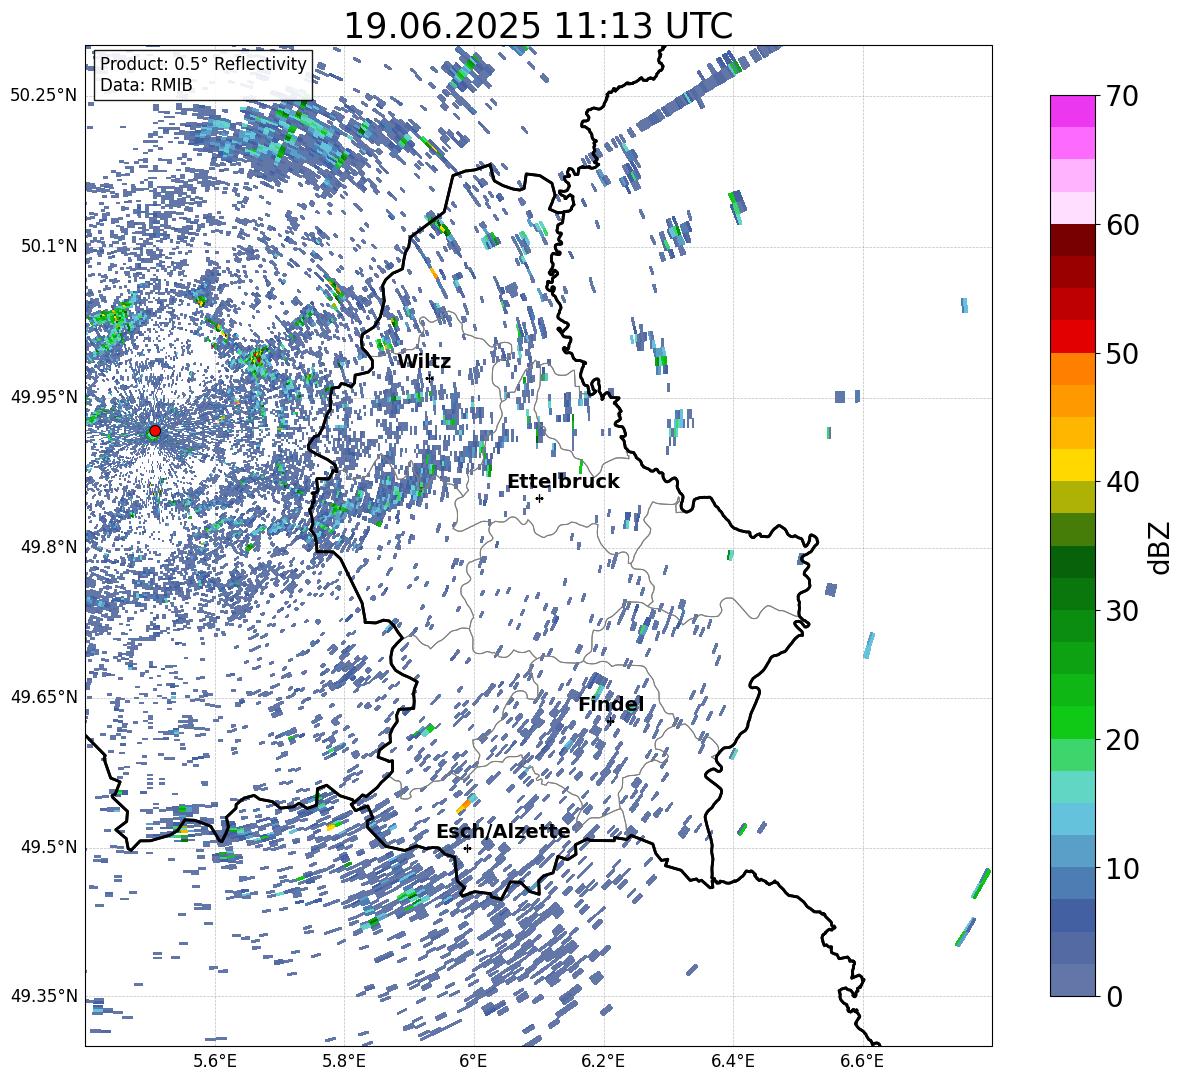Click the 6°E longitude tick label

tap(473, 1061)
